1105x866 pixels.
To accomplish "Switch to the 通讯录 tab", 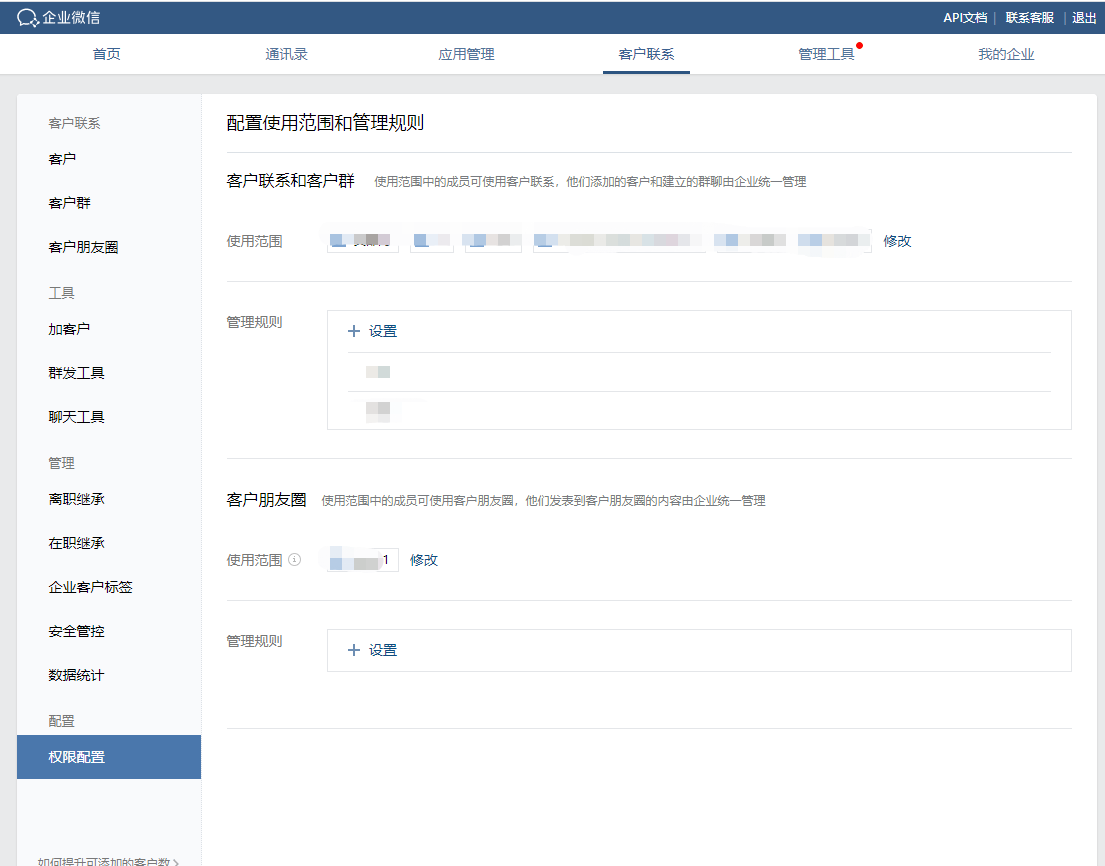I will pyautogui.click(x=286, y=54).
